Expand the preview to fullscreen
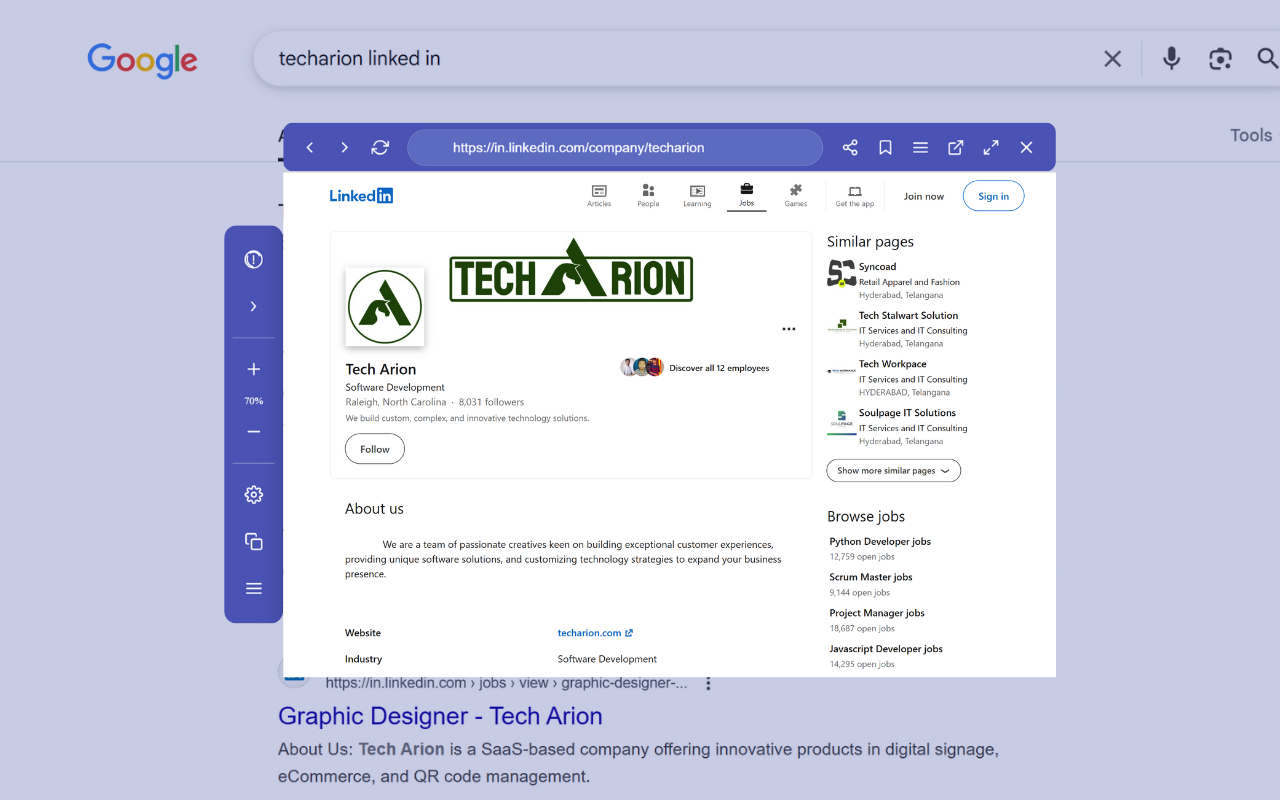This screenshot has width=1280, height=800. click(x=991, y=148)
